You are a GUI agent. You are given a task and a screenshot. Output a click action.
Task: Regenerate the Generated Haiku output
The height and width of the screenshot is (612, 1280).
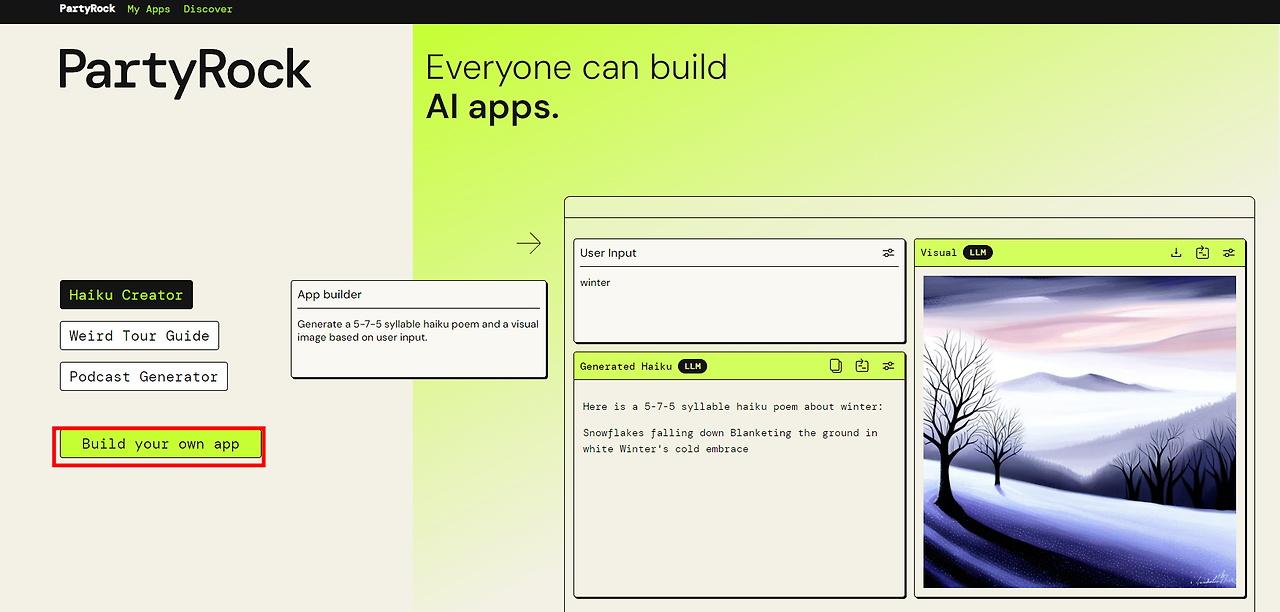(x=862, y=366)
